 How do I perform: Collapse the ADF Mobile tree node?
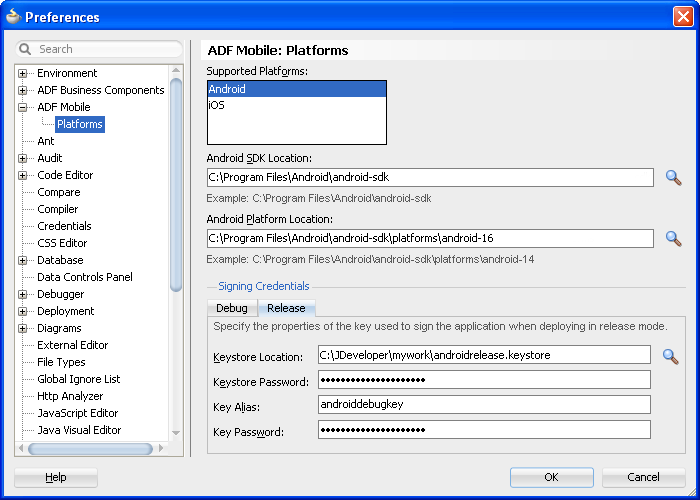tap(22, 107)
